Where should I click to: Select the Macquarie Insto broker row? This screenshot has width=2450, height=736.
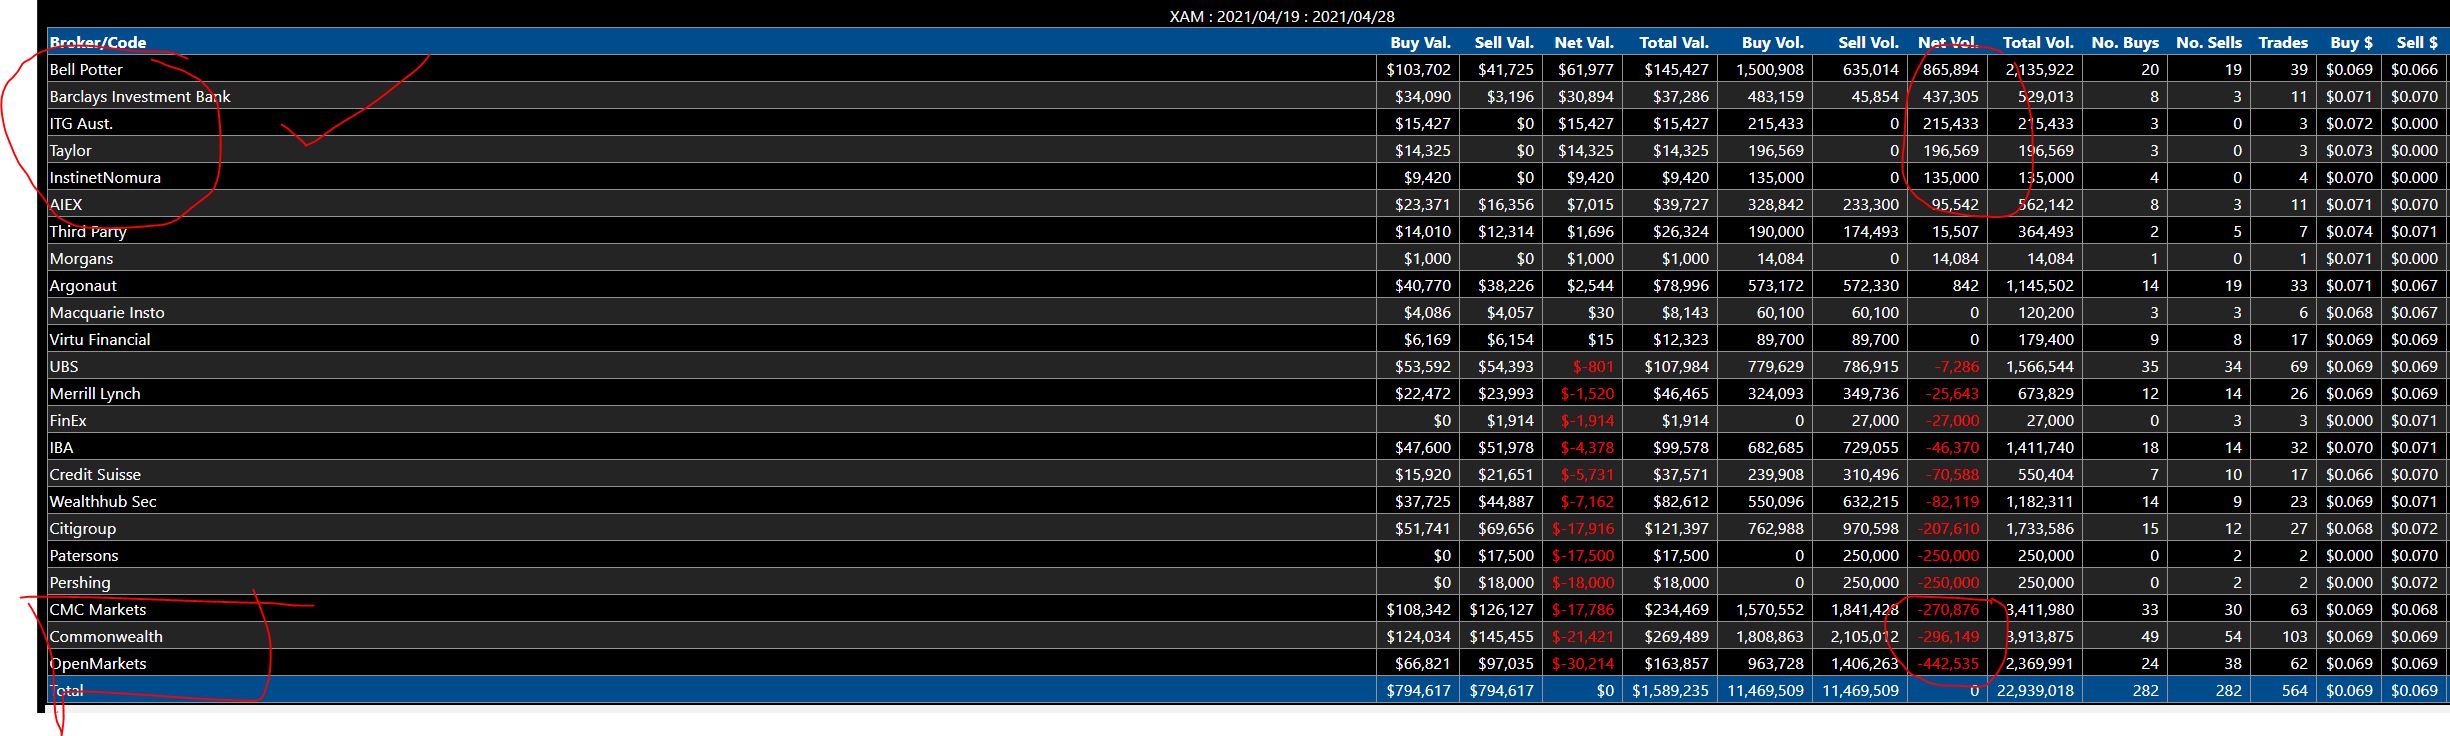click(1245, 312)
